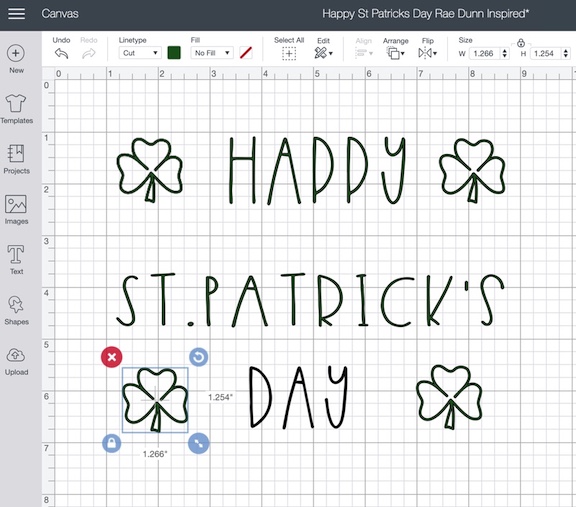Open the Arrange dropdown
This screenshot has width=576, height=507.
395,54
